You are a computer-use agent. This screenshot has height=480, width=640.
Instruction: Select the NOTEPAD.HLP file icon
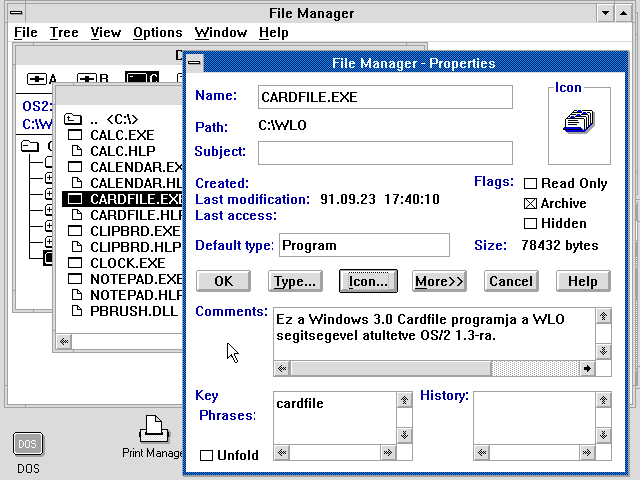(x=76, y=294)
